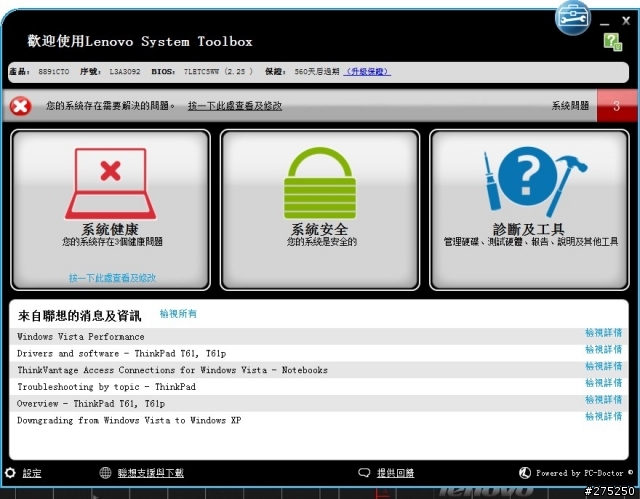View details for Drivers and software row
Screen dimensions: 640x499
603,350
